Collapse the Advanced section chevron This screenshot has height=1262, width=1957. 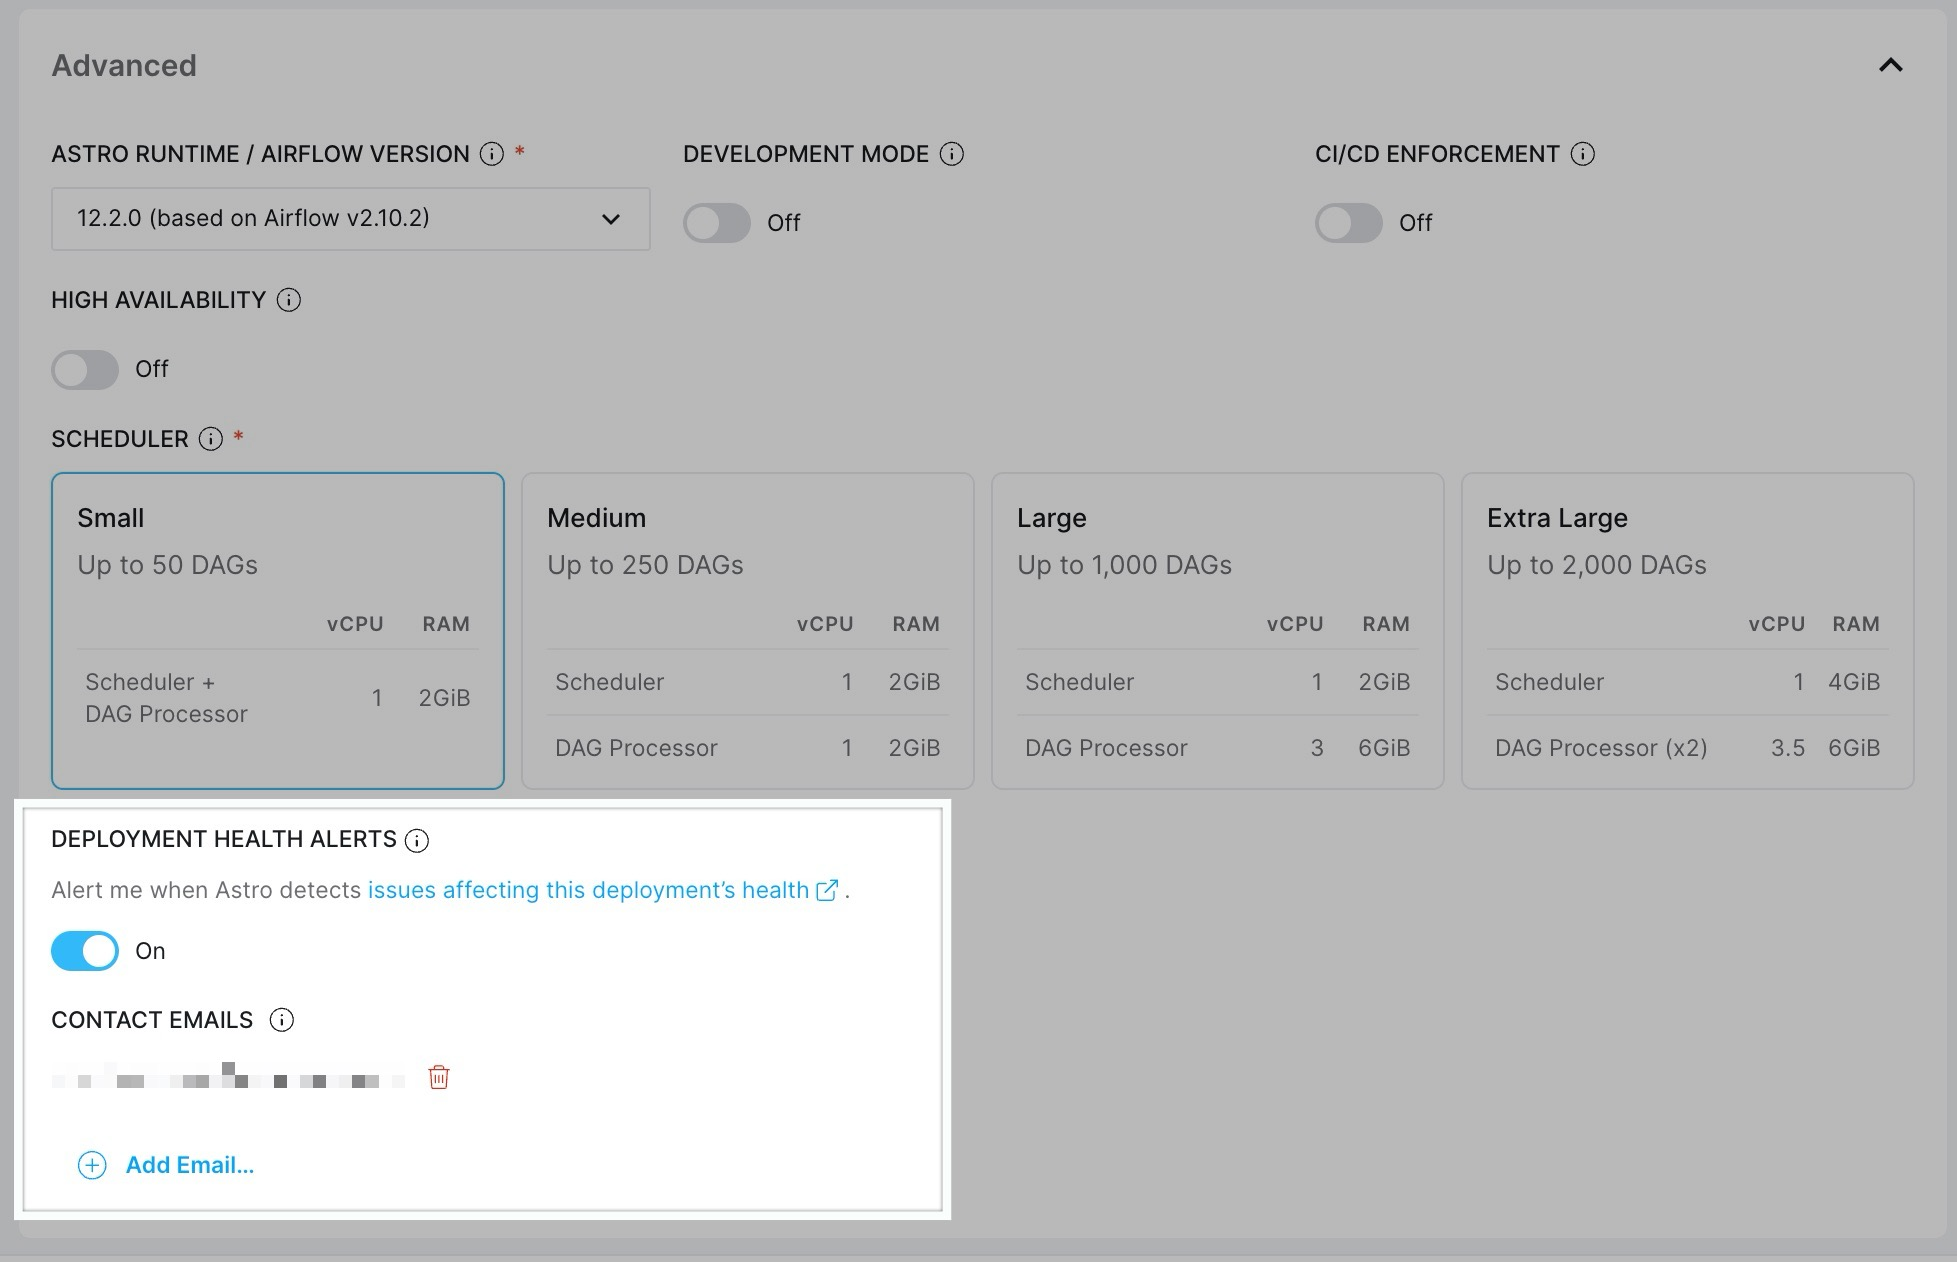coord(1890,66)
